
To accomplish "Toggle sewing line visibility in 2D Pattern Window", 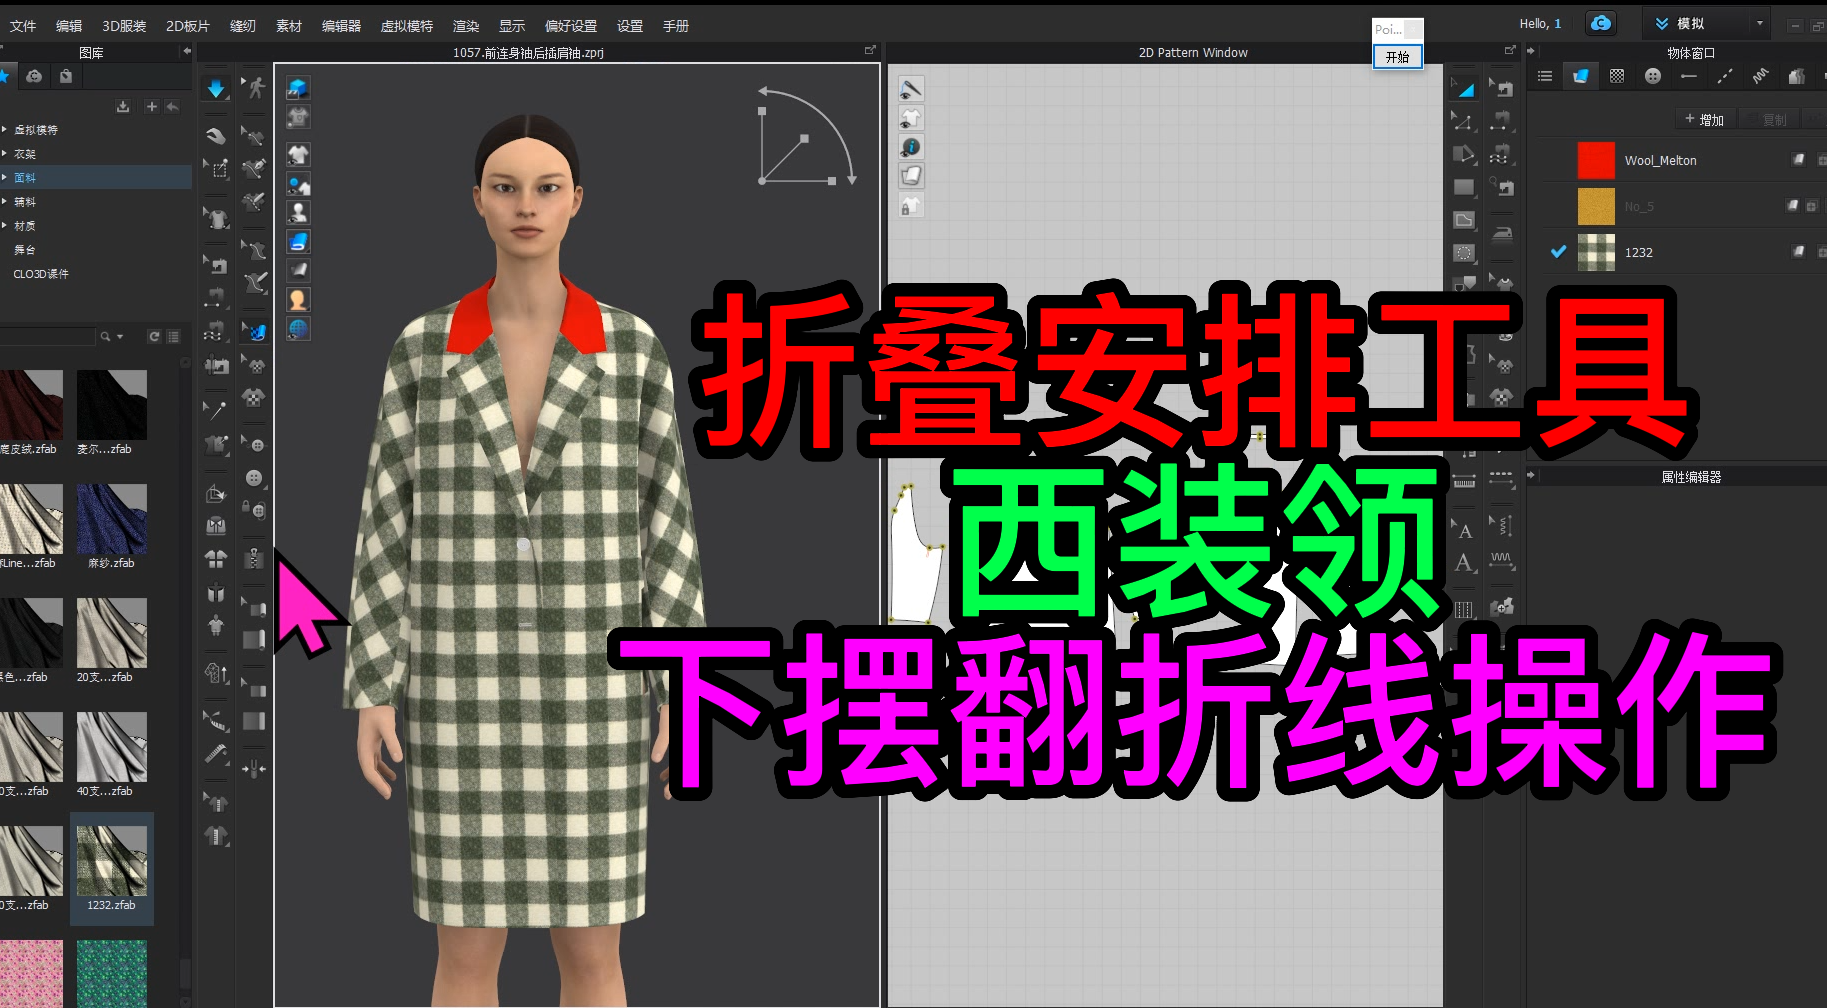I will [x=911, y=88].
